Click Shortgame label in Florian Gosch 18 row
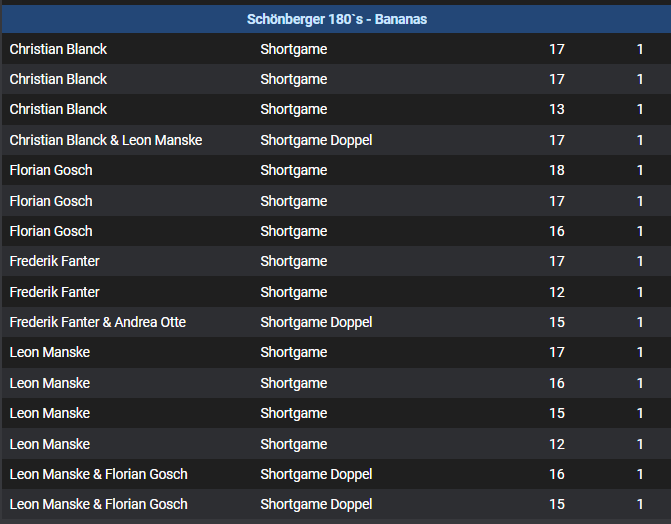 coord(294,170)
